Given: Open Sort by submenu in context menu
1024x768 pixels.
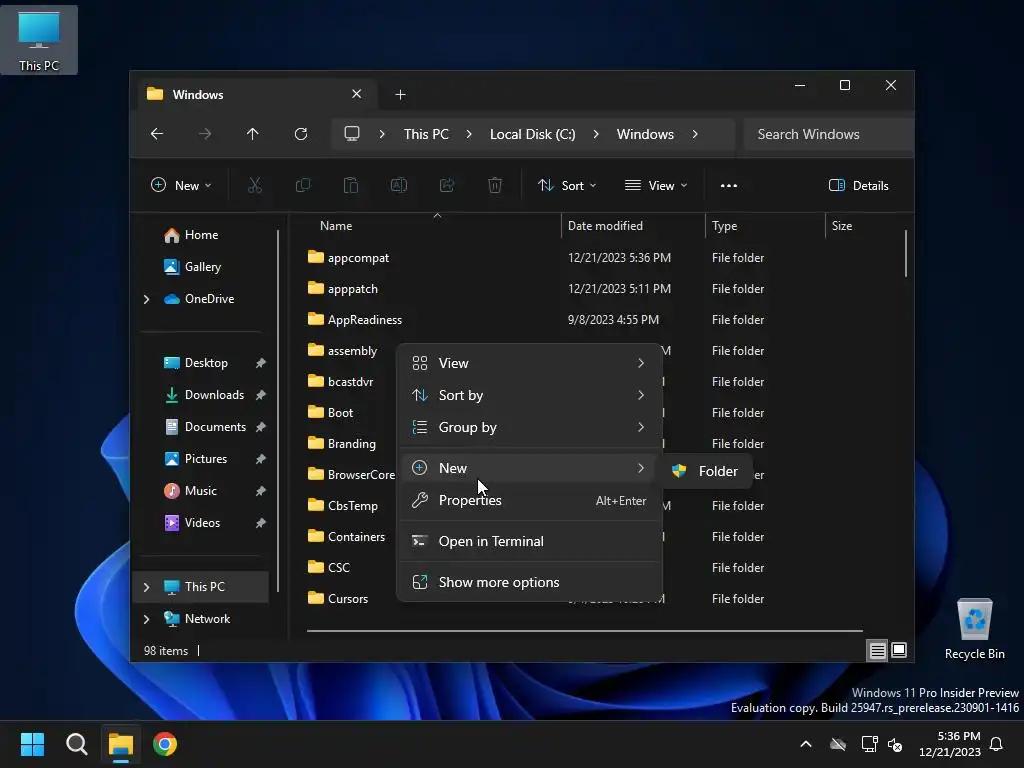Looking at the screenshot, I should 529,395.
